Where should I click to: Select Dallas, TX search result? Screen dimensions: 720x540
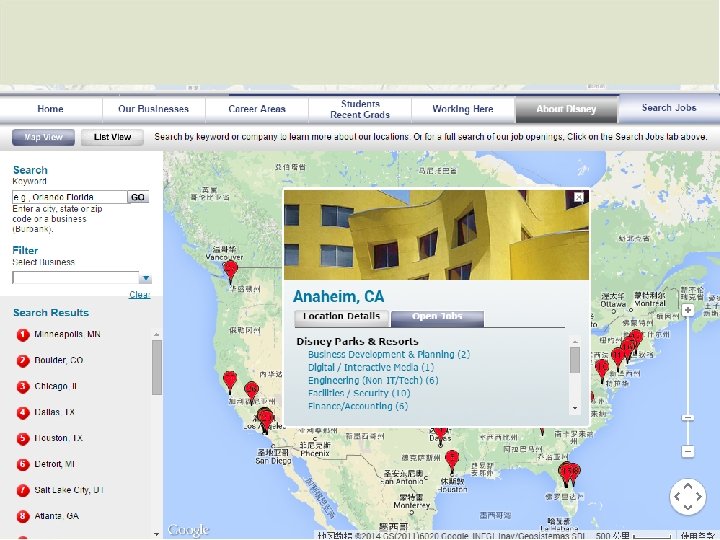pos(54,412)
